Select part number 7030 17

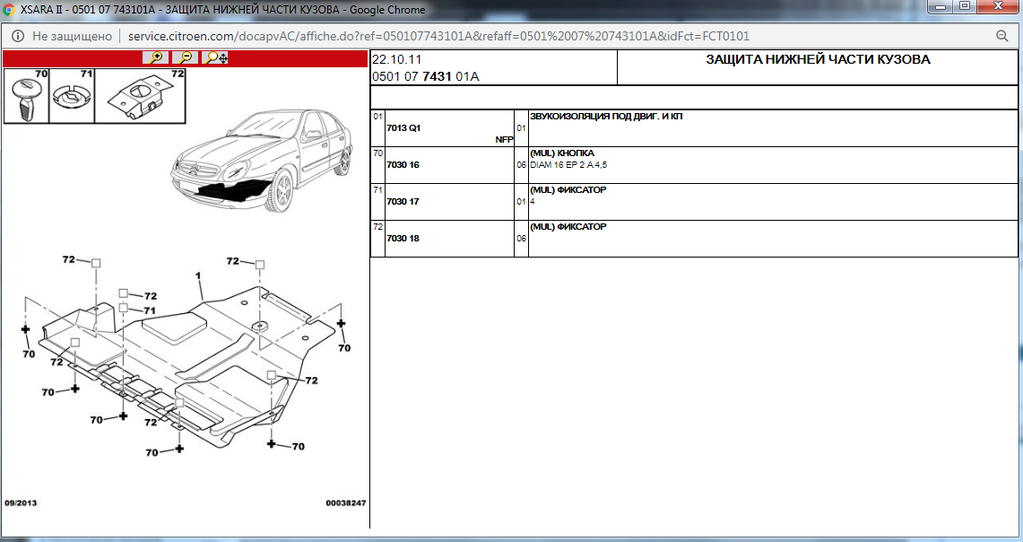pyautogui.click(x=403, y=202)
